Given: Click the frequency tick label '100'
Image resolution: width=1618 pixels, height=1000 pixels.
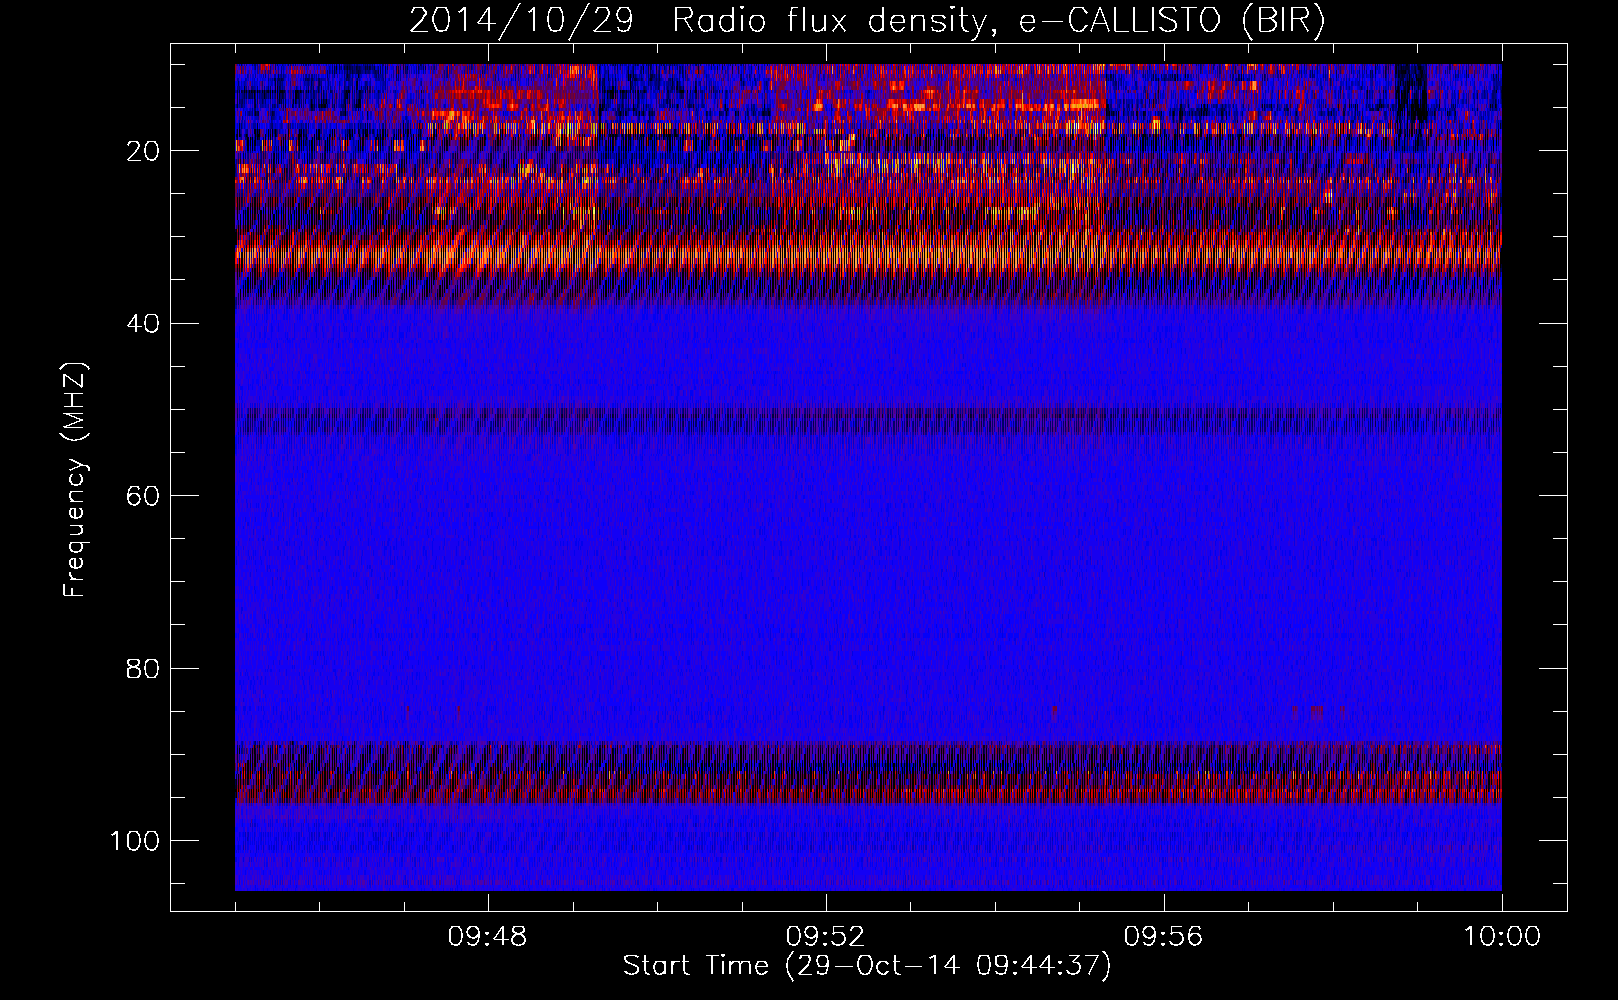Looking at the screenshot, I should tap(136, 841).
